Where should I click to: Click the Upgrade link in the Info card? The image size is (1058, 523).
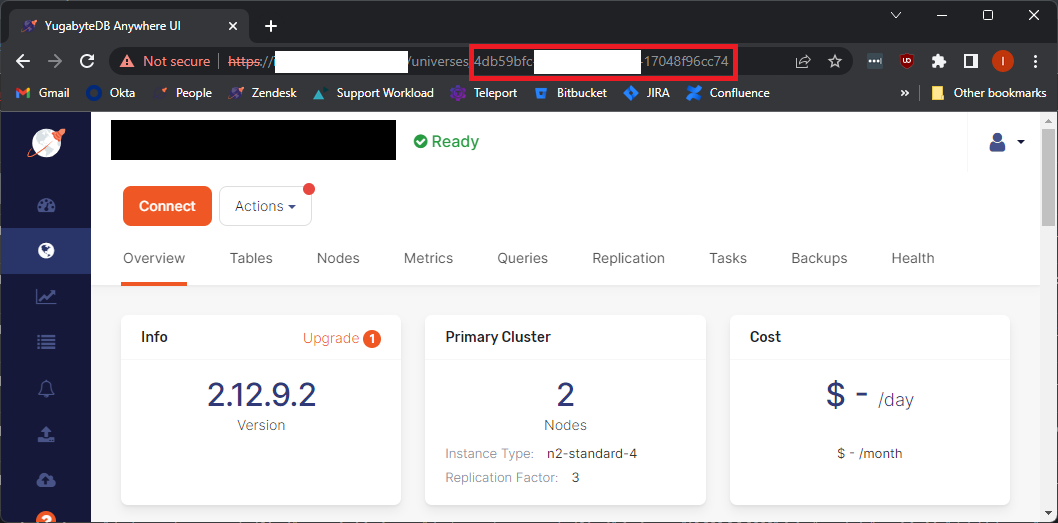[x=331, y=338]
